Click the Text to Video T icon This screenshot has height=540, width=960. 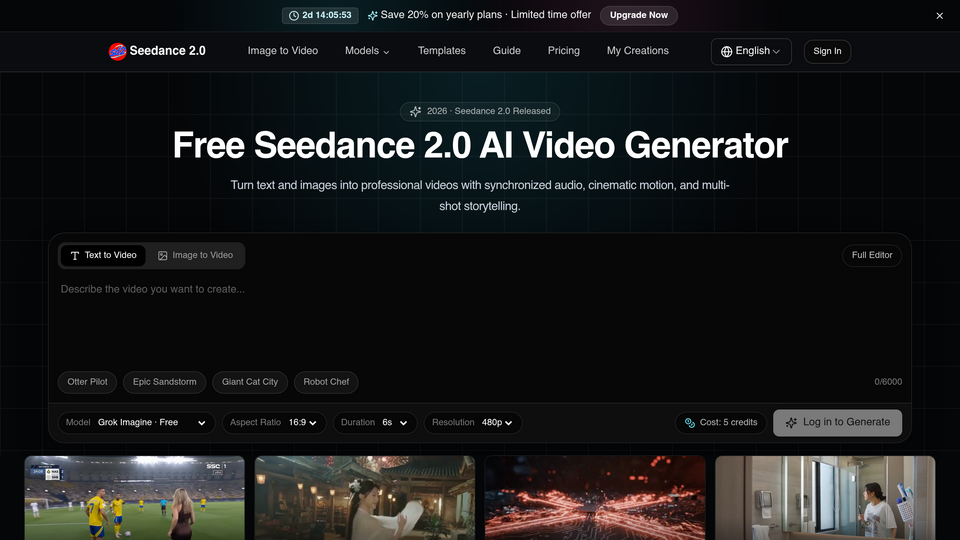click(x=75, y=255)
